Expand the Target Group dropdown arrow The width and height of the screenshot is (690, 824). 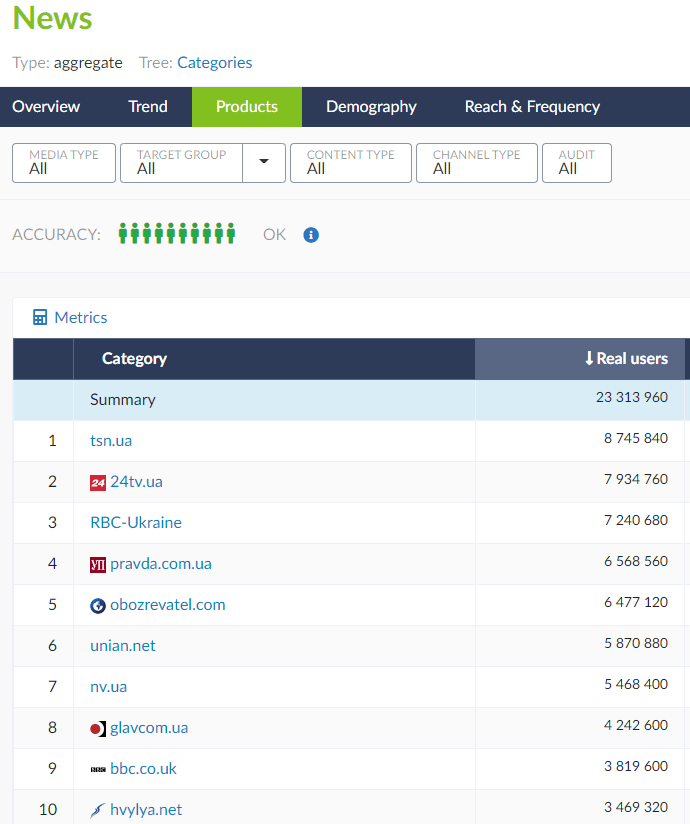pyautogui.click(x=264, y=163)
